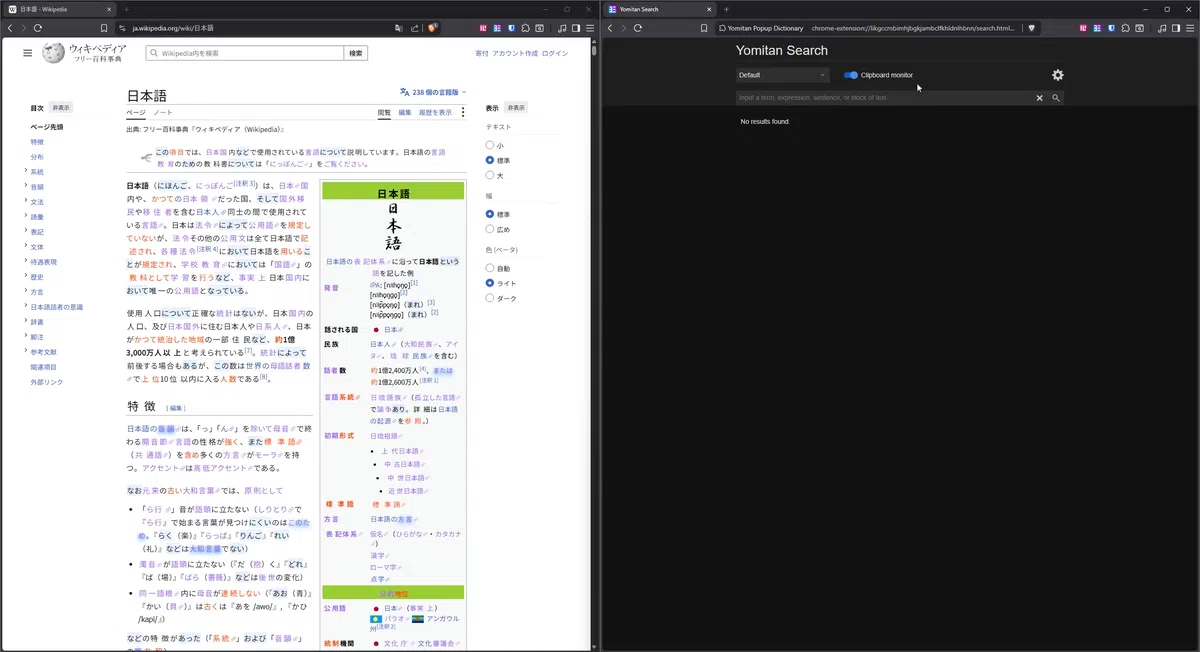Select color 自動 radio button
Image resolution: width=1200 pixels, height=652 pixels.
pos(490,268)
